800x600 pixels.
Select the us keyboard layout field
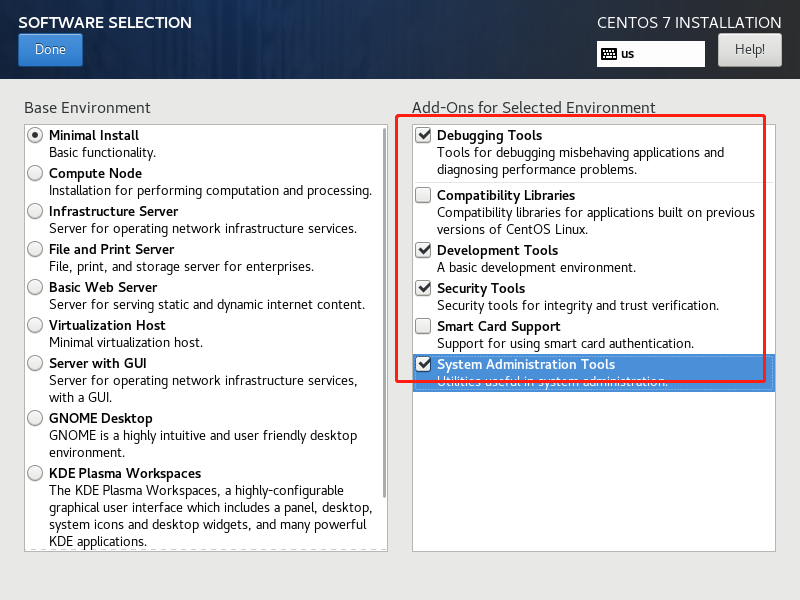point(660,54)
